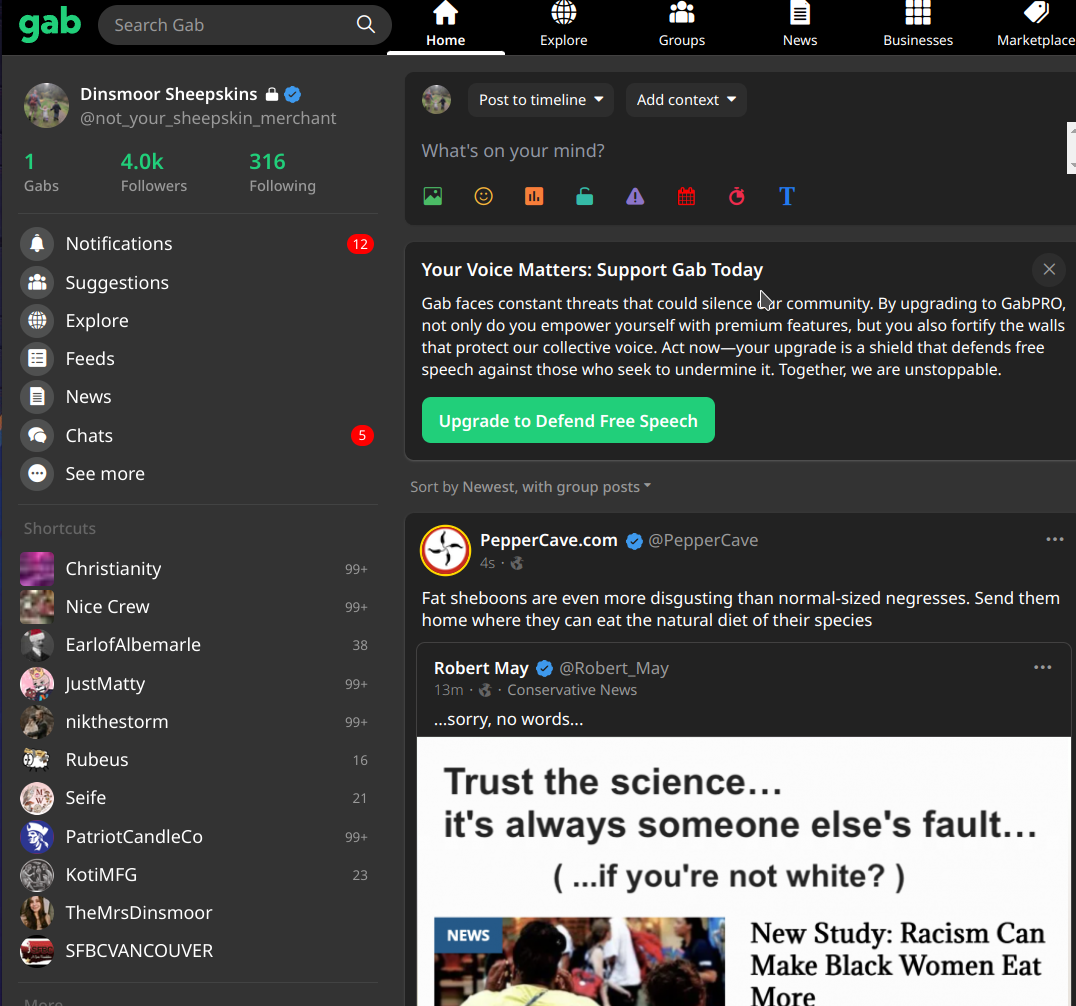1076x1006 pixels.
Task: Click the Feeds list icon
Action: point(37,358)
